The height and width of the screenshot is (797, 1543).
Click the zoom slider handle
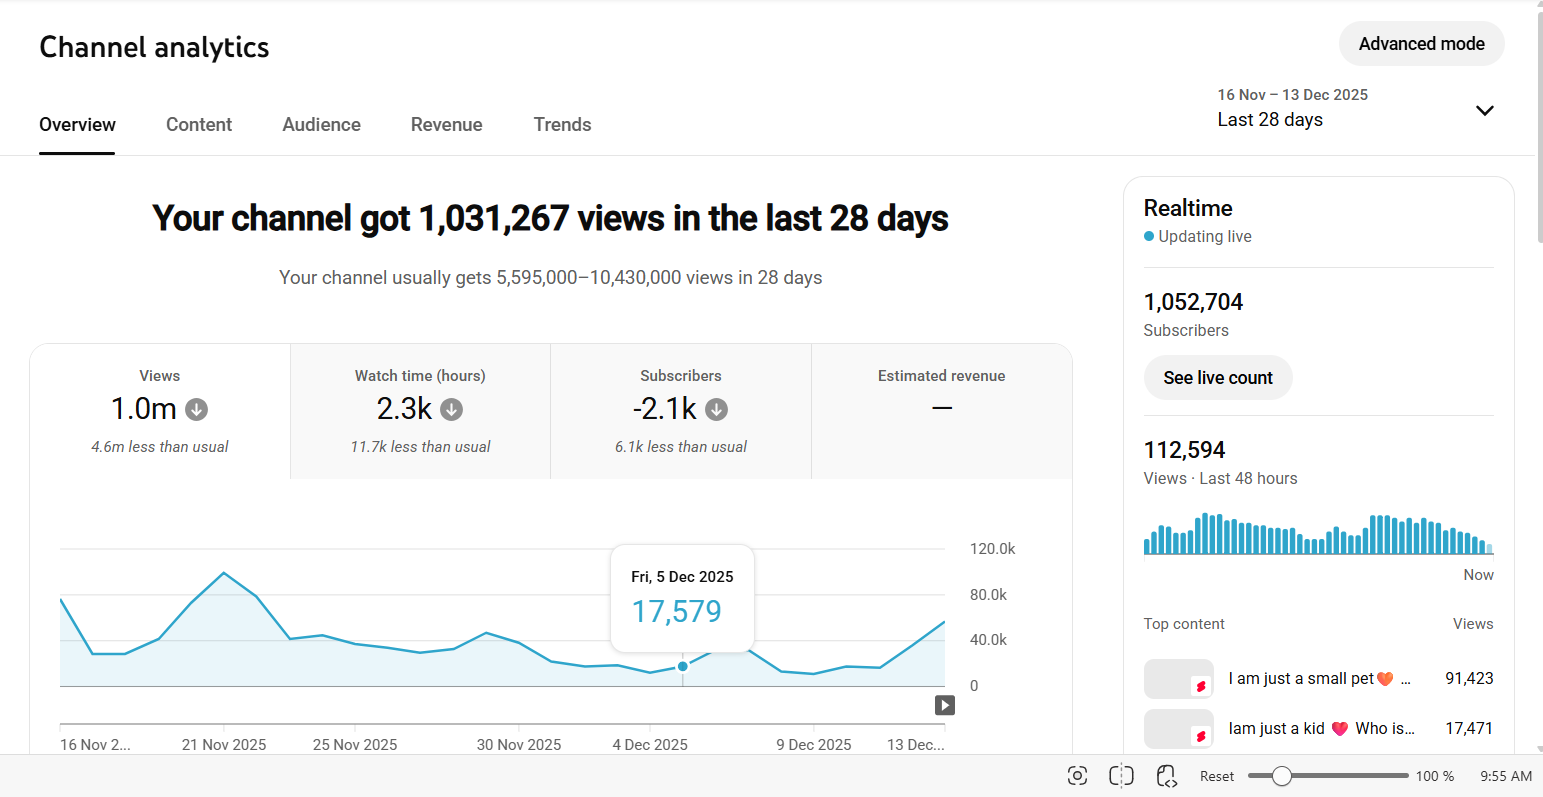(1281, 776)
